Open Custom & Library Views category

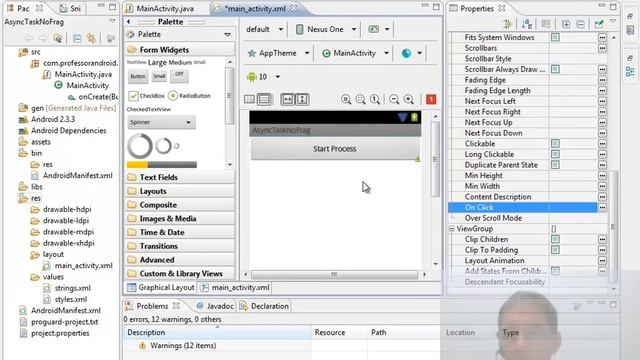click(x=180, y=273)
